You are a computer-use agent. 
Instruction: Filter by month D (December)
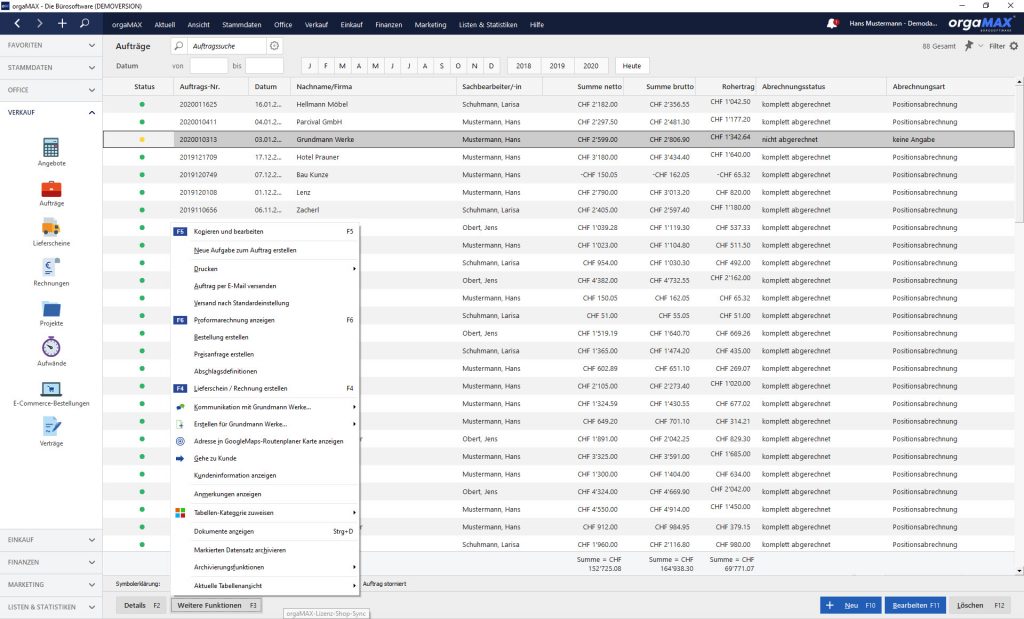pyautogui.click(x=491, y=66)
